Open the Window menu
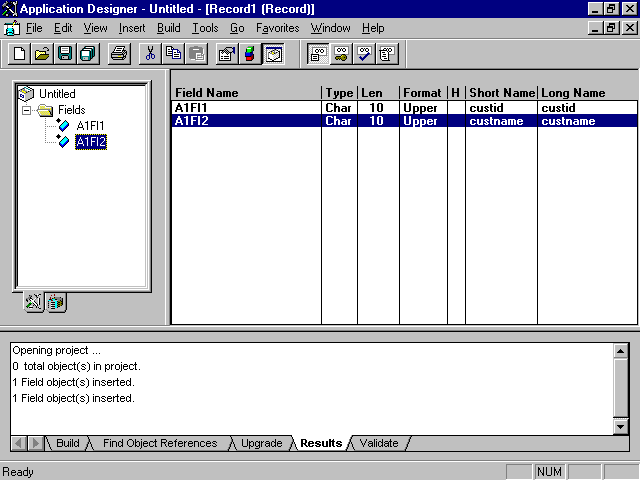Viewport: 640px width, 480px height. tap(331, 28)
